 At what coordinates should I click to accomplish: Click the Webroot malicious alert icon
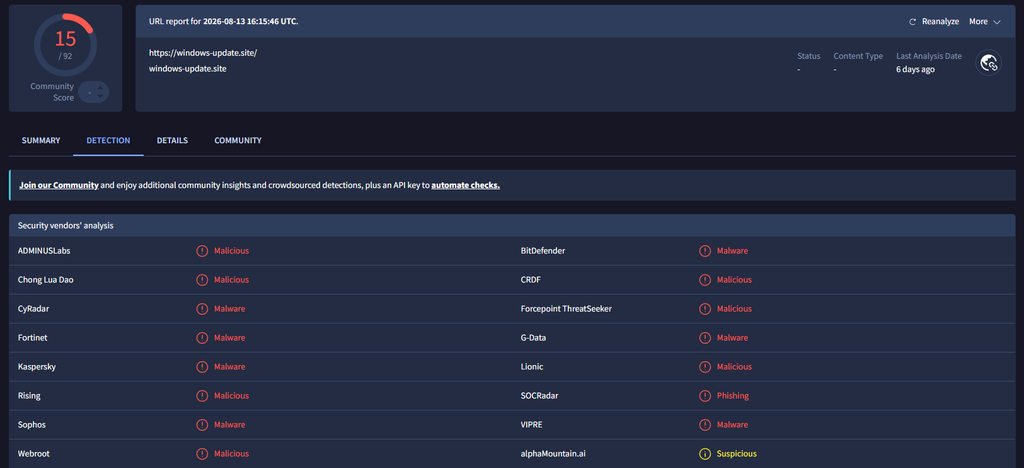pyautogui.click(x=202, y=454)
